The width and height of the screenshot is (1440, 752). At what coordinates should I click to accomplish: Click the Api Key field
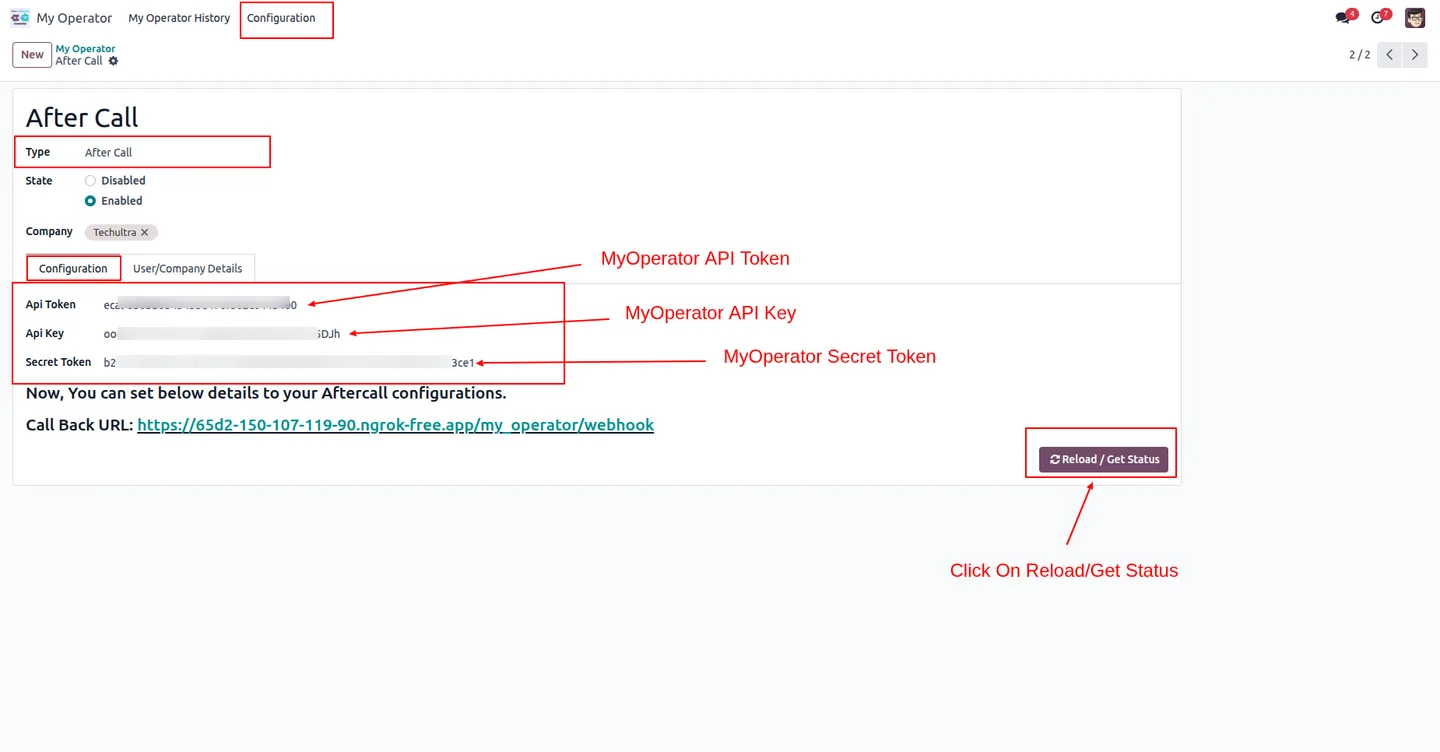[x=222, y=333]
